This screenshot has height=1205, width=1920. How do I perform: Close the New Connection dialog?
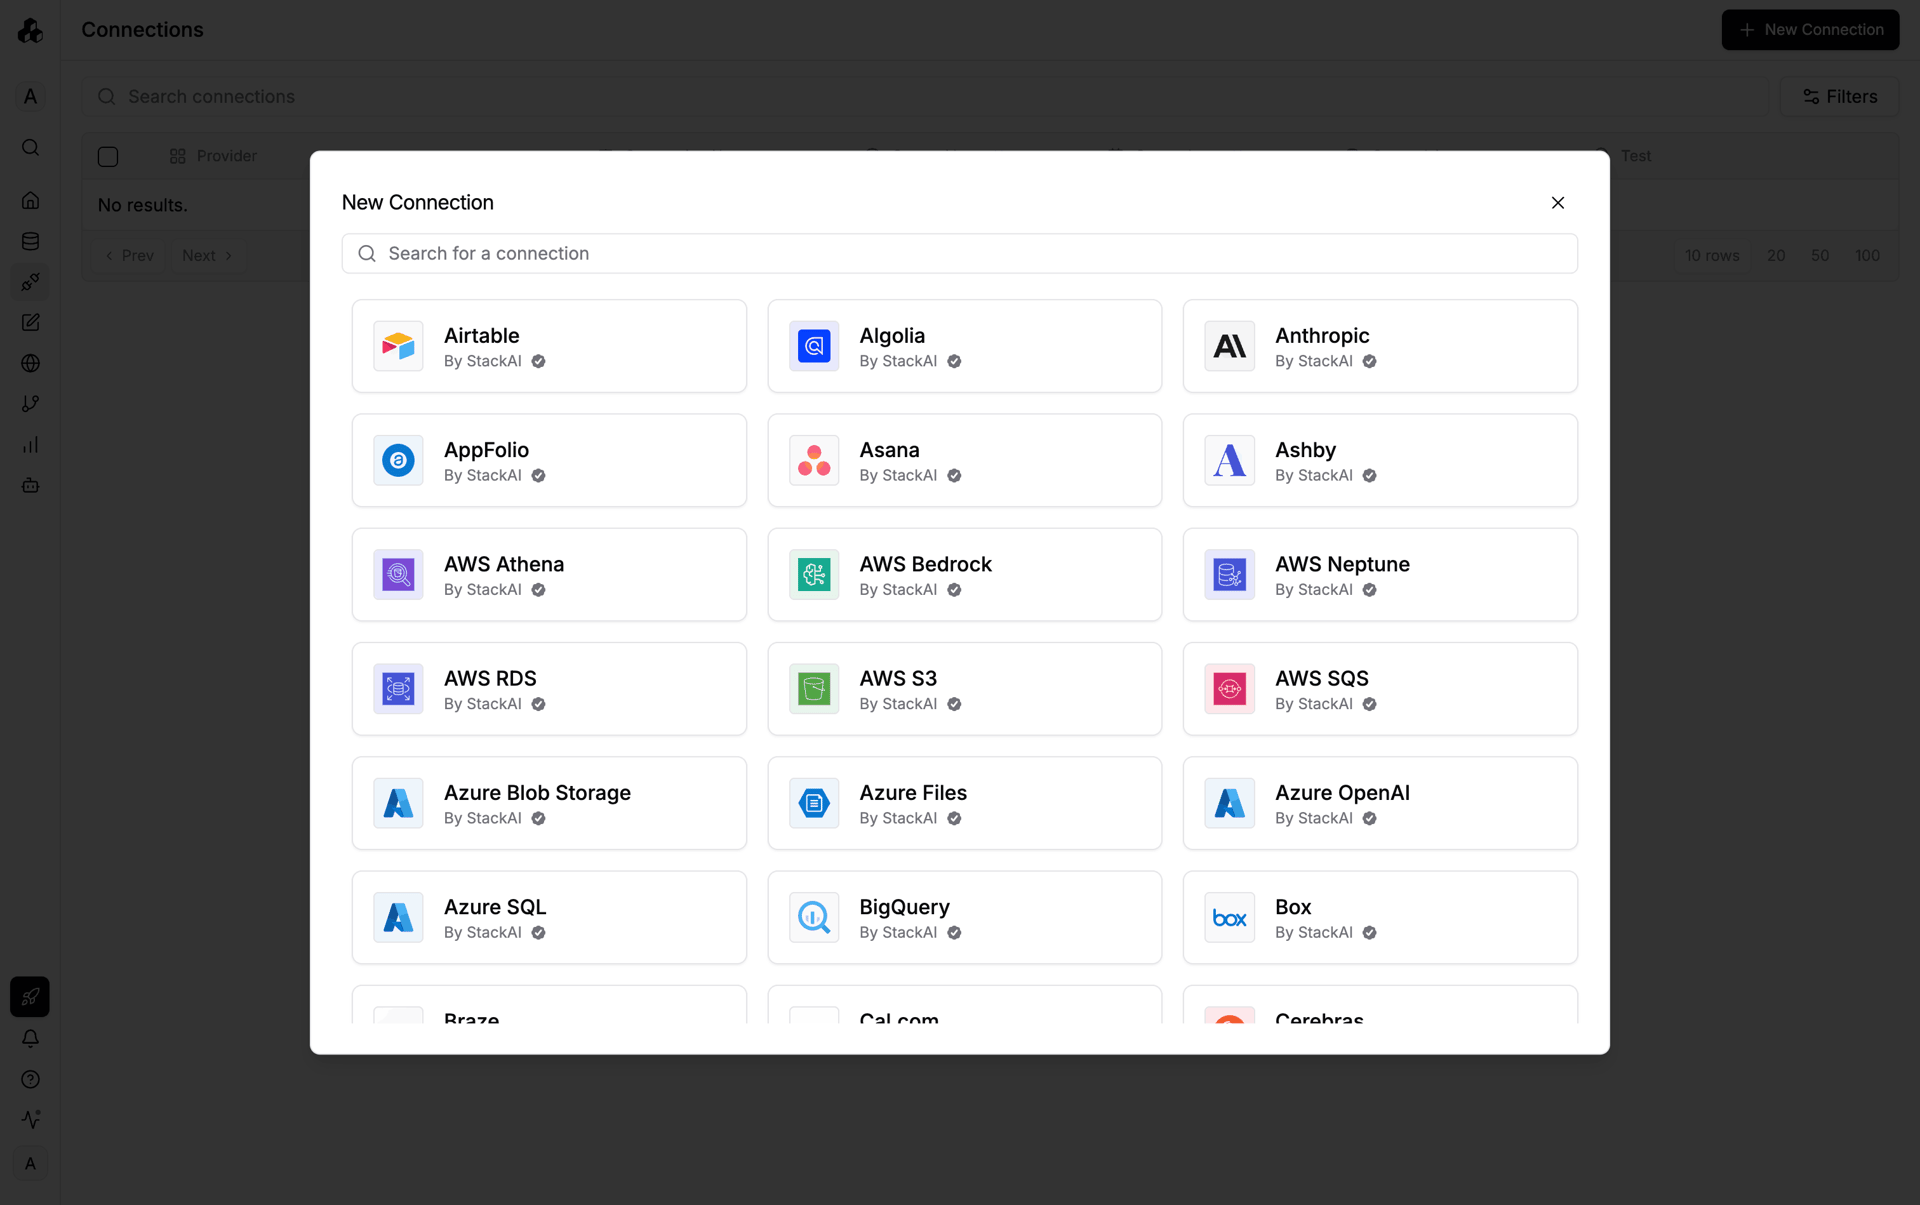pyautogui.click(x=1557, y=202)
